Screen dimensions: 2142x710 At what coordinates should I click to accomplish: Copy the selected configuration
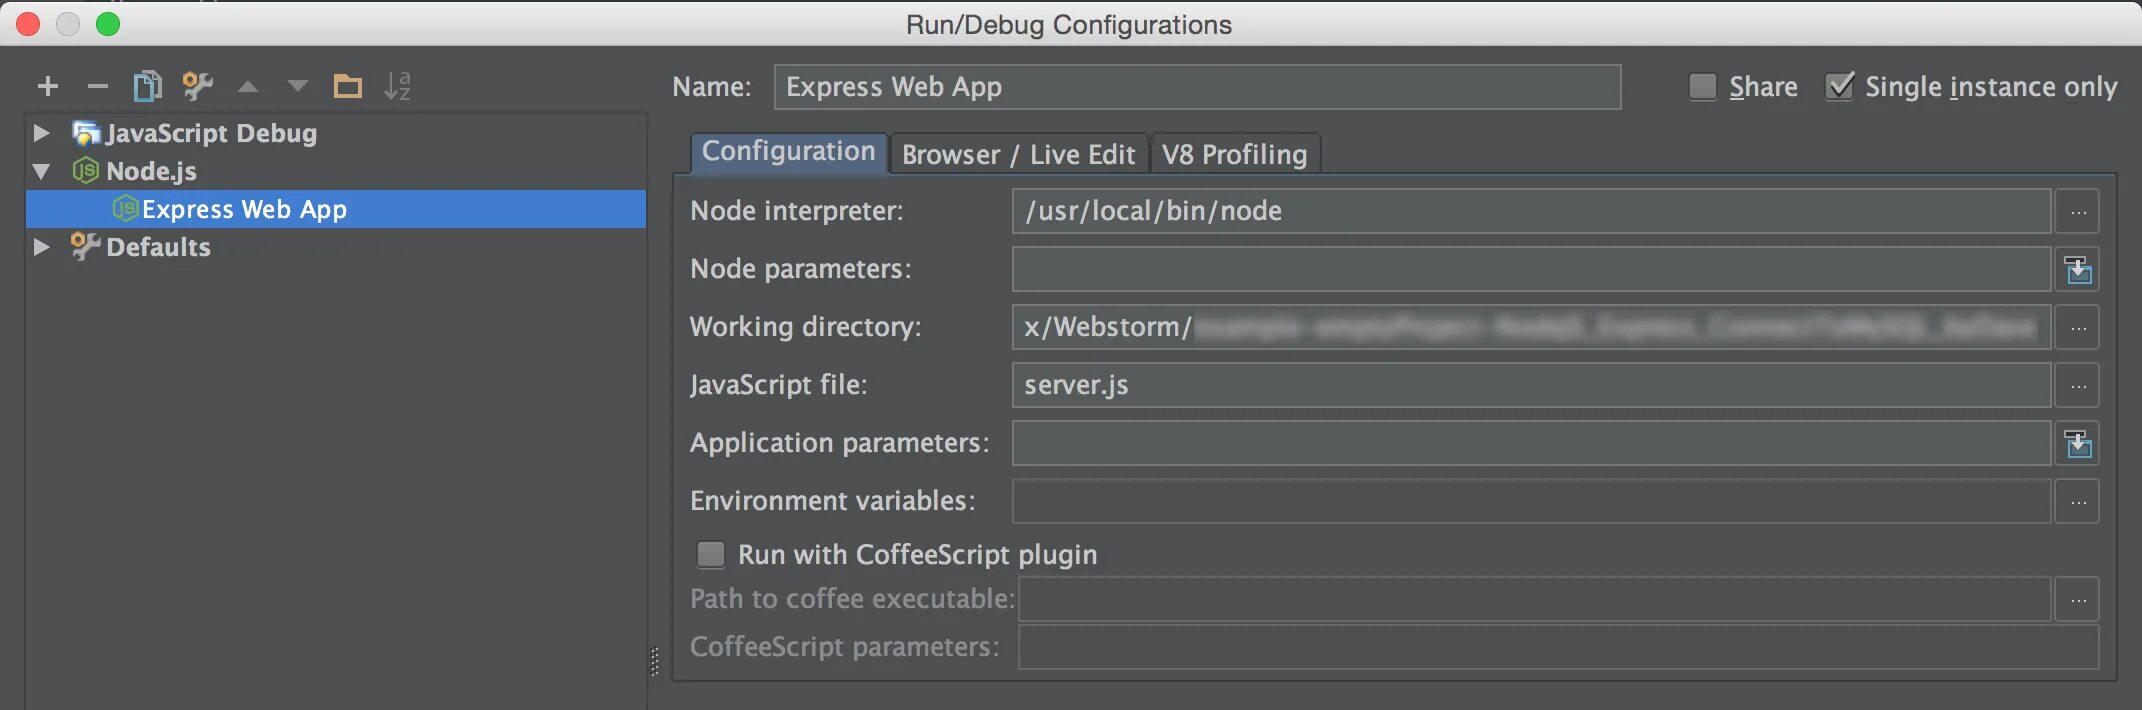[147, 86]
